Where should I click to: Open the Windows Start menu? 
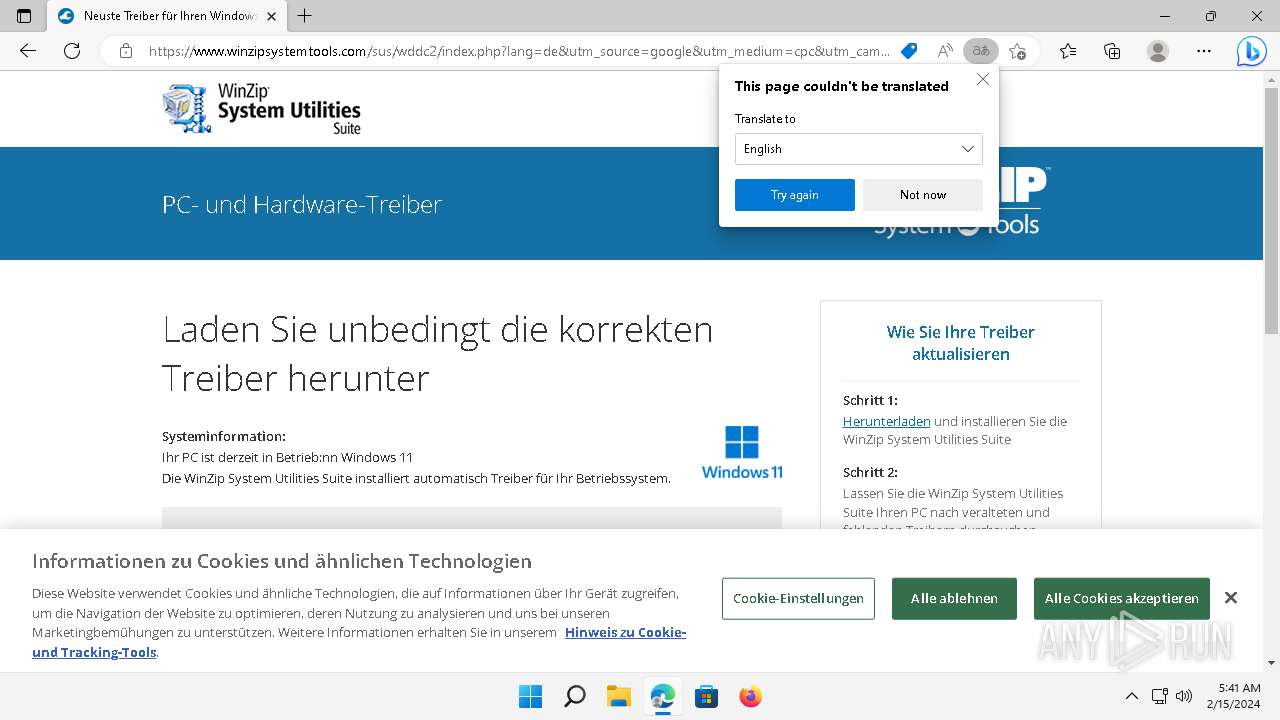click(x=530, y=696)
